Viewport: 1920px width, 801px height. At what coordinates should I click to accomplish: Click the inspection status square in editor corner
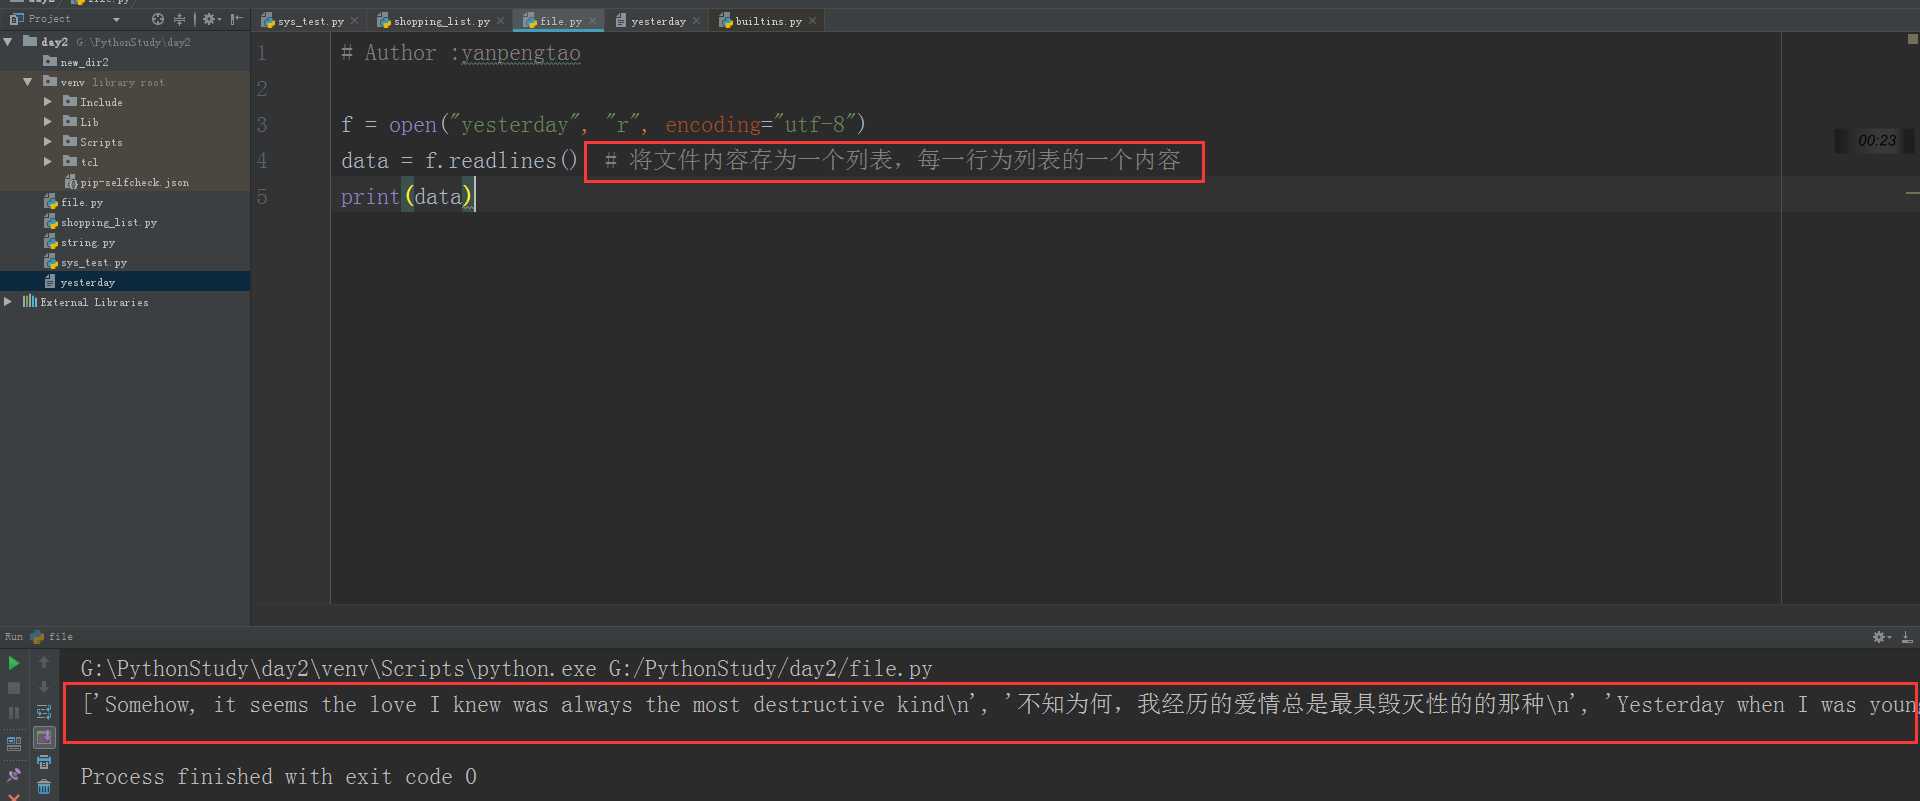pos(1912,40)
